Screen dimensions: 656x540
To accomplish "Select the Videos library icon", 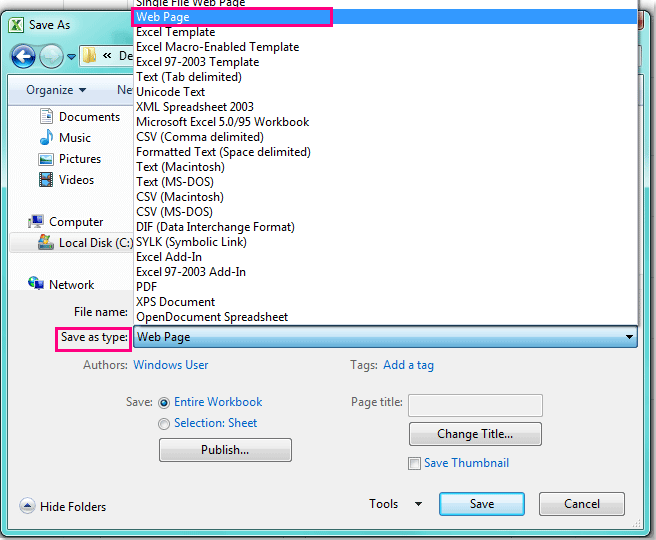I will tap(46, 180).
